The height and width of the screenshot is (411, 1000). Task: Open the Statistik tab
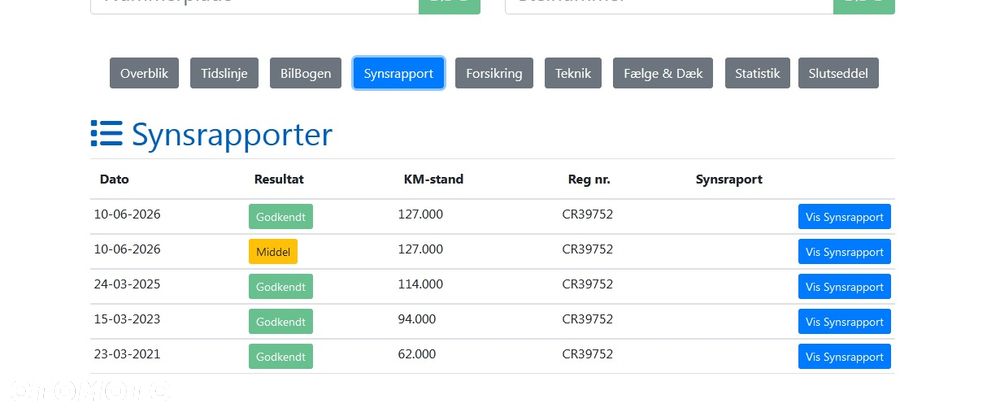point(757,73)
